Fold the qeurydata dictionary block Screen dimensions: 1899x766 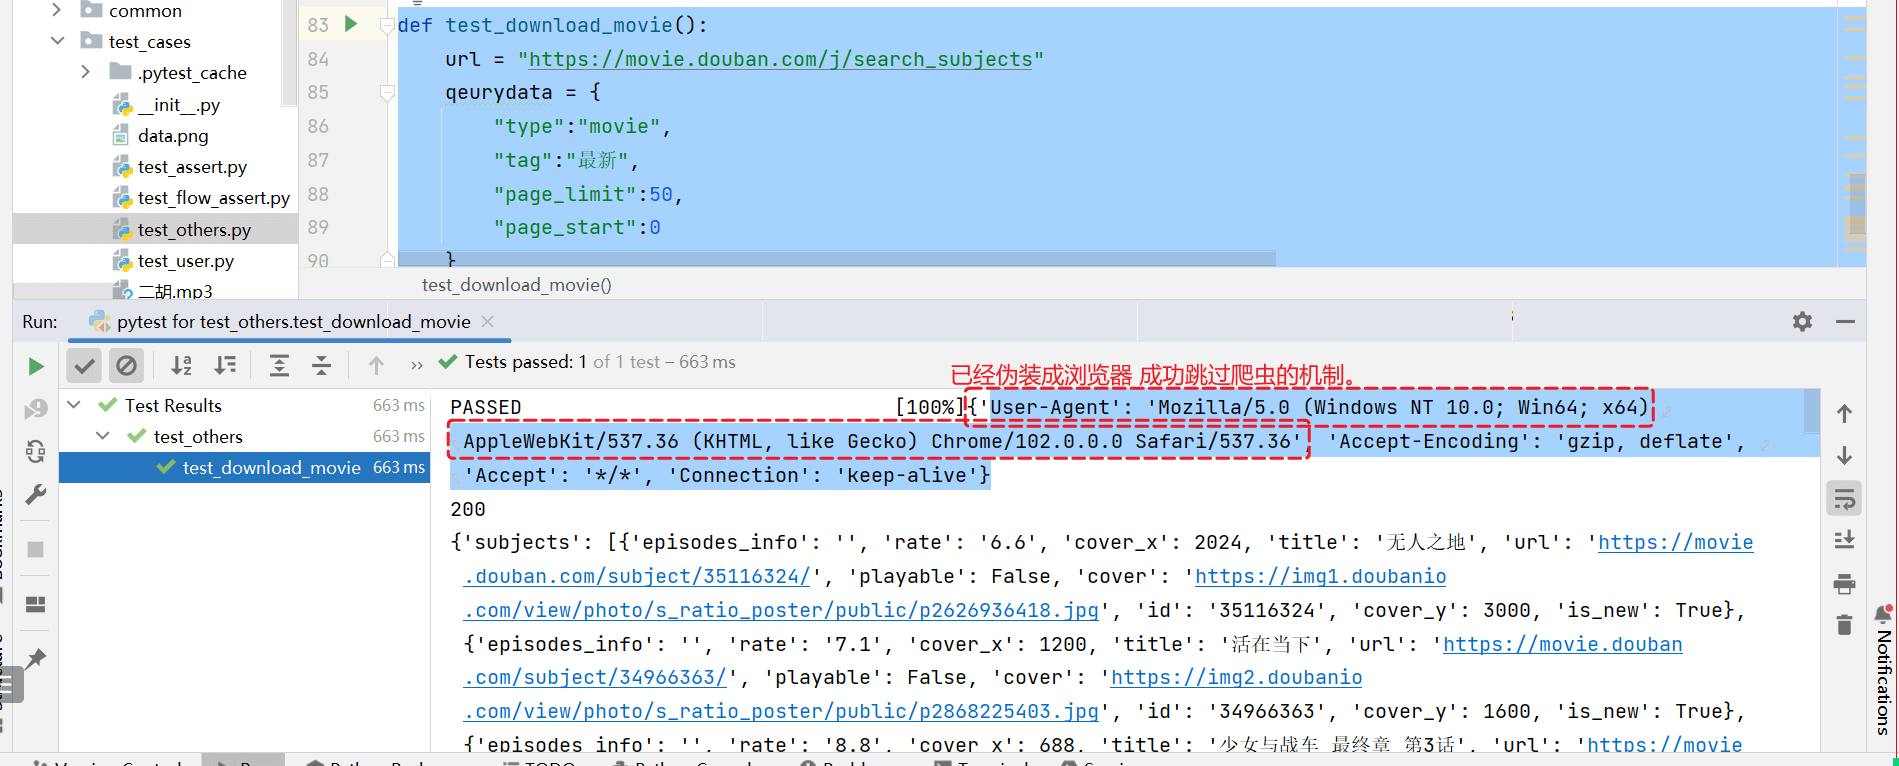(387, 93)
